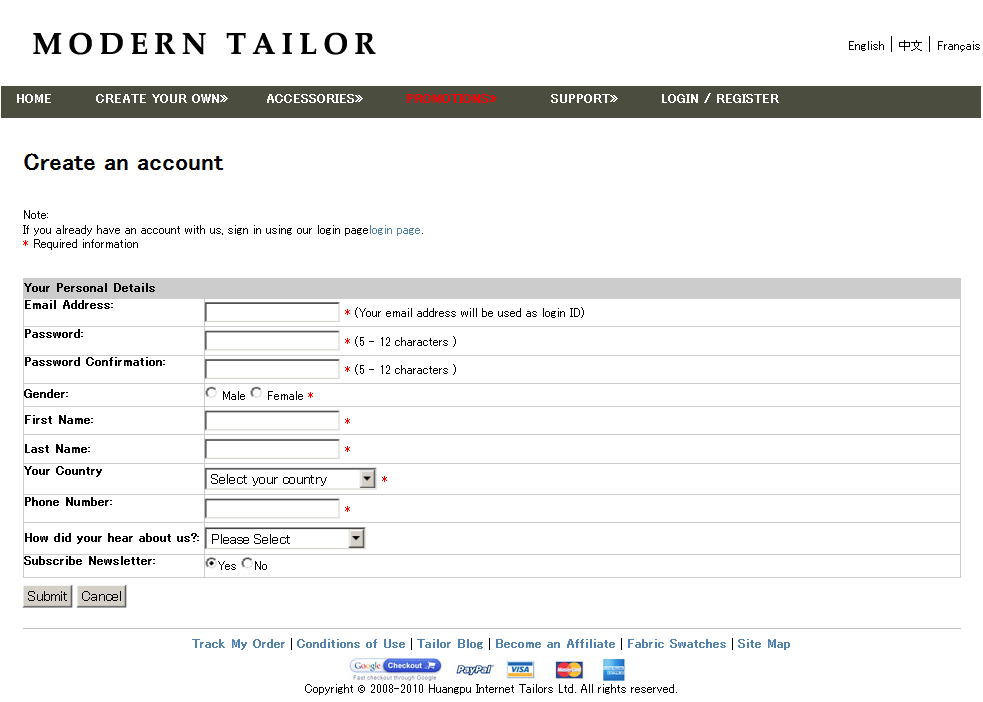
Task: Select No for Subscribe Newsletter
Action: [247, 563]
